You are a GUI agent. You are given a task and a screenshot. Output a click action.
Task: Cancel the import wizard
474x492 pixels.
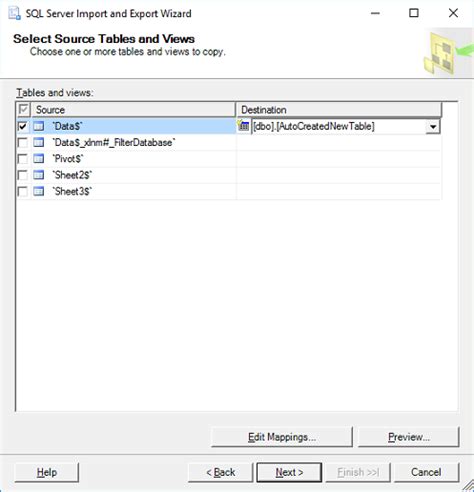pyautogui.click(x=426, y=472)
